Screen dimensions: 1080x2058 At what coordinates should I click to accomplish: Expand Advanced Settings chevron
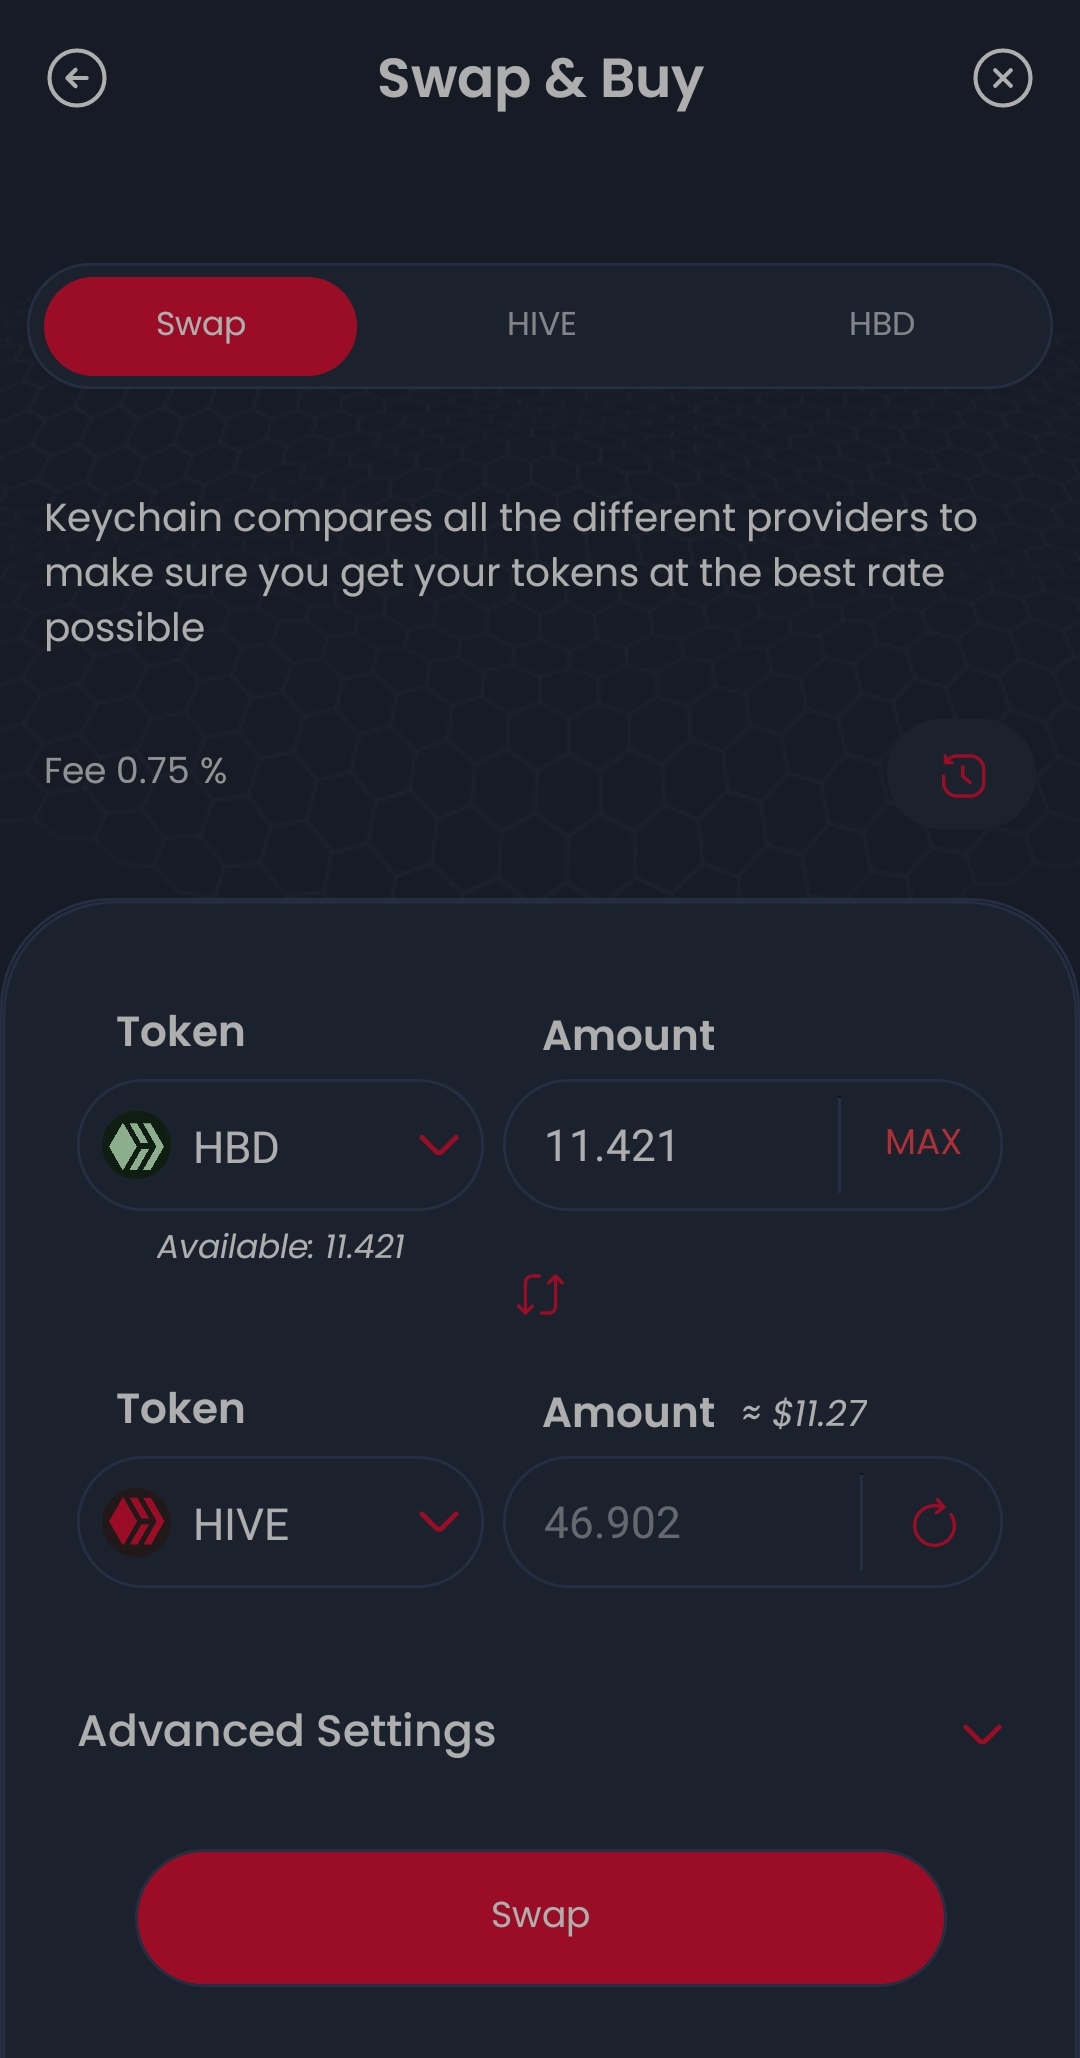click(x=982, y=1733)
